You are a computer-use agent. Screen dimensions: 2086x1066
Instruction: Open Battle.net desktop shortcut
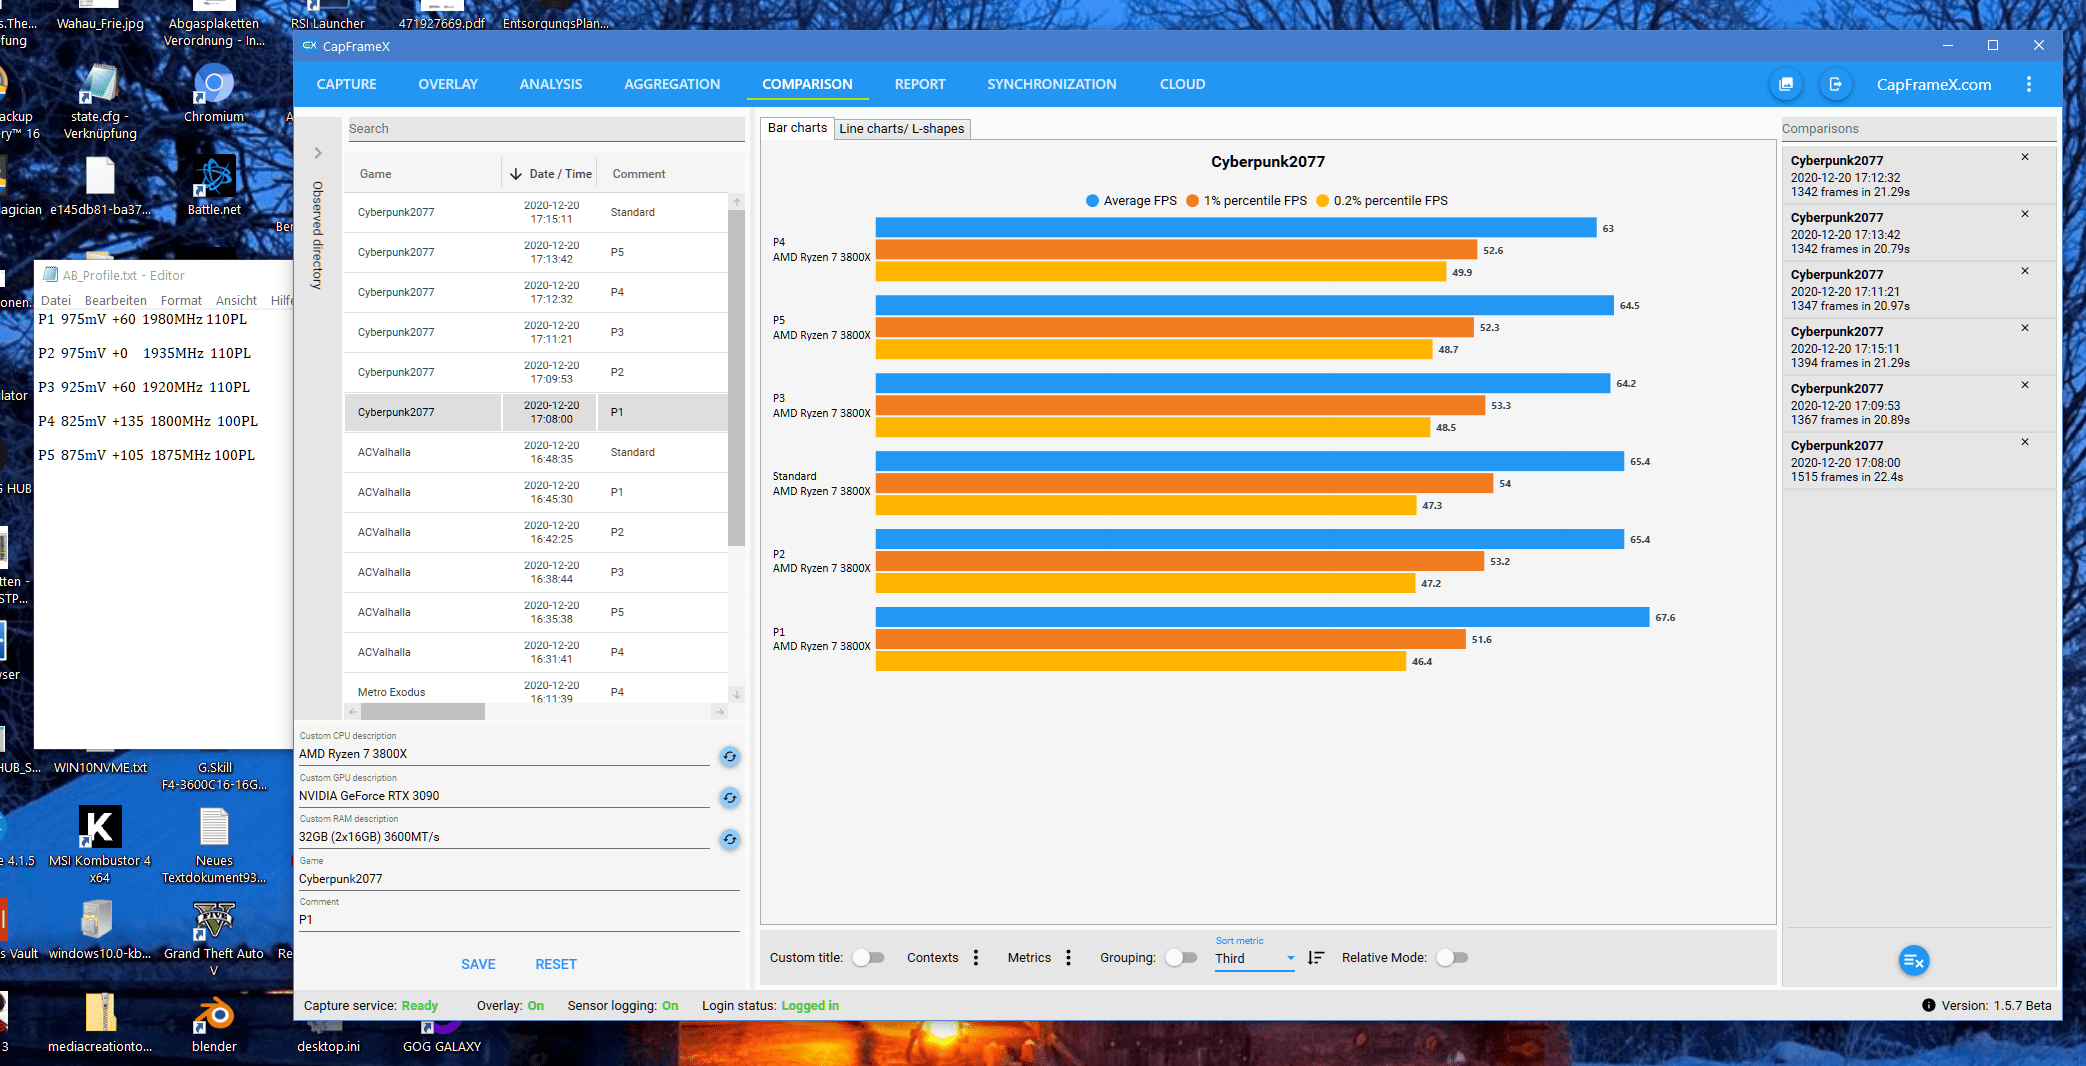pos(214,185)
